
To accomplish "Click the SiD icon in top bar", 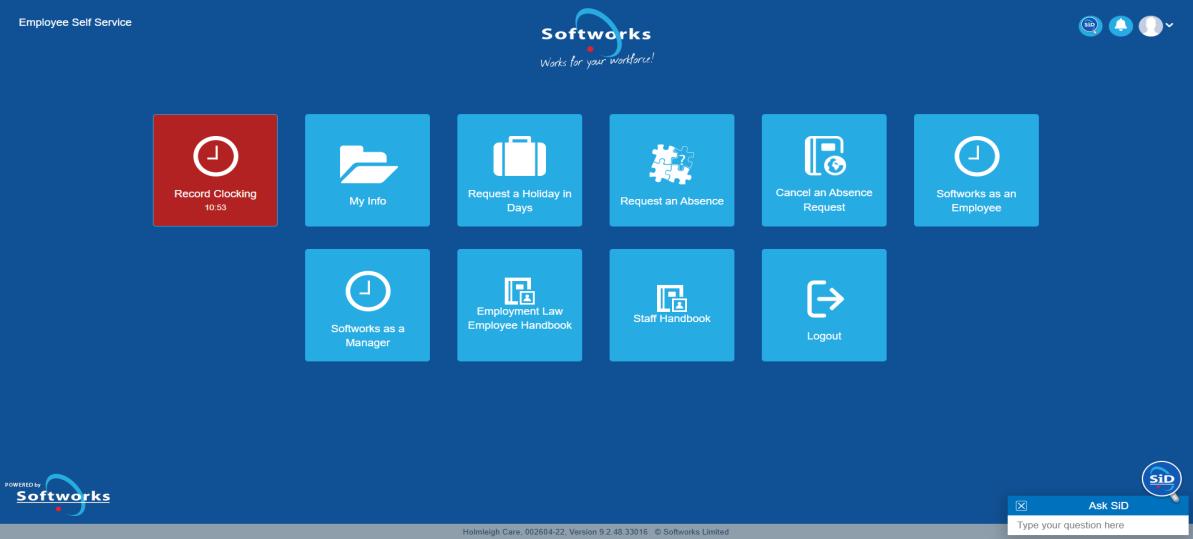I will (1090, 26).
